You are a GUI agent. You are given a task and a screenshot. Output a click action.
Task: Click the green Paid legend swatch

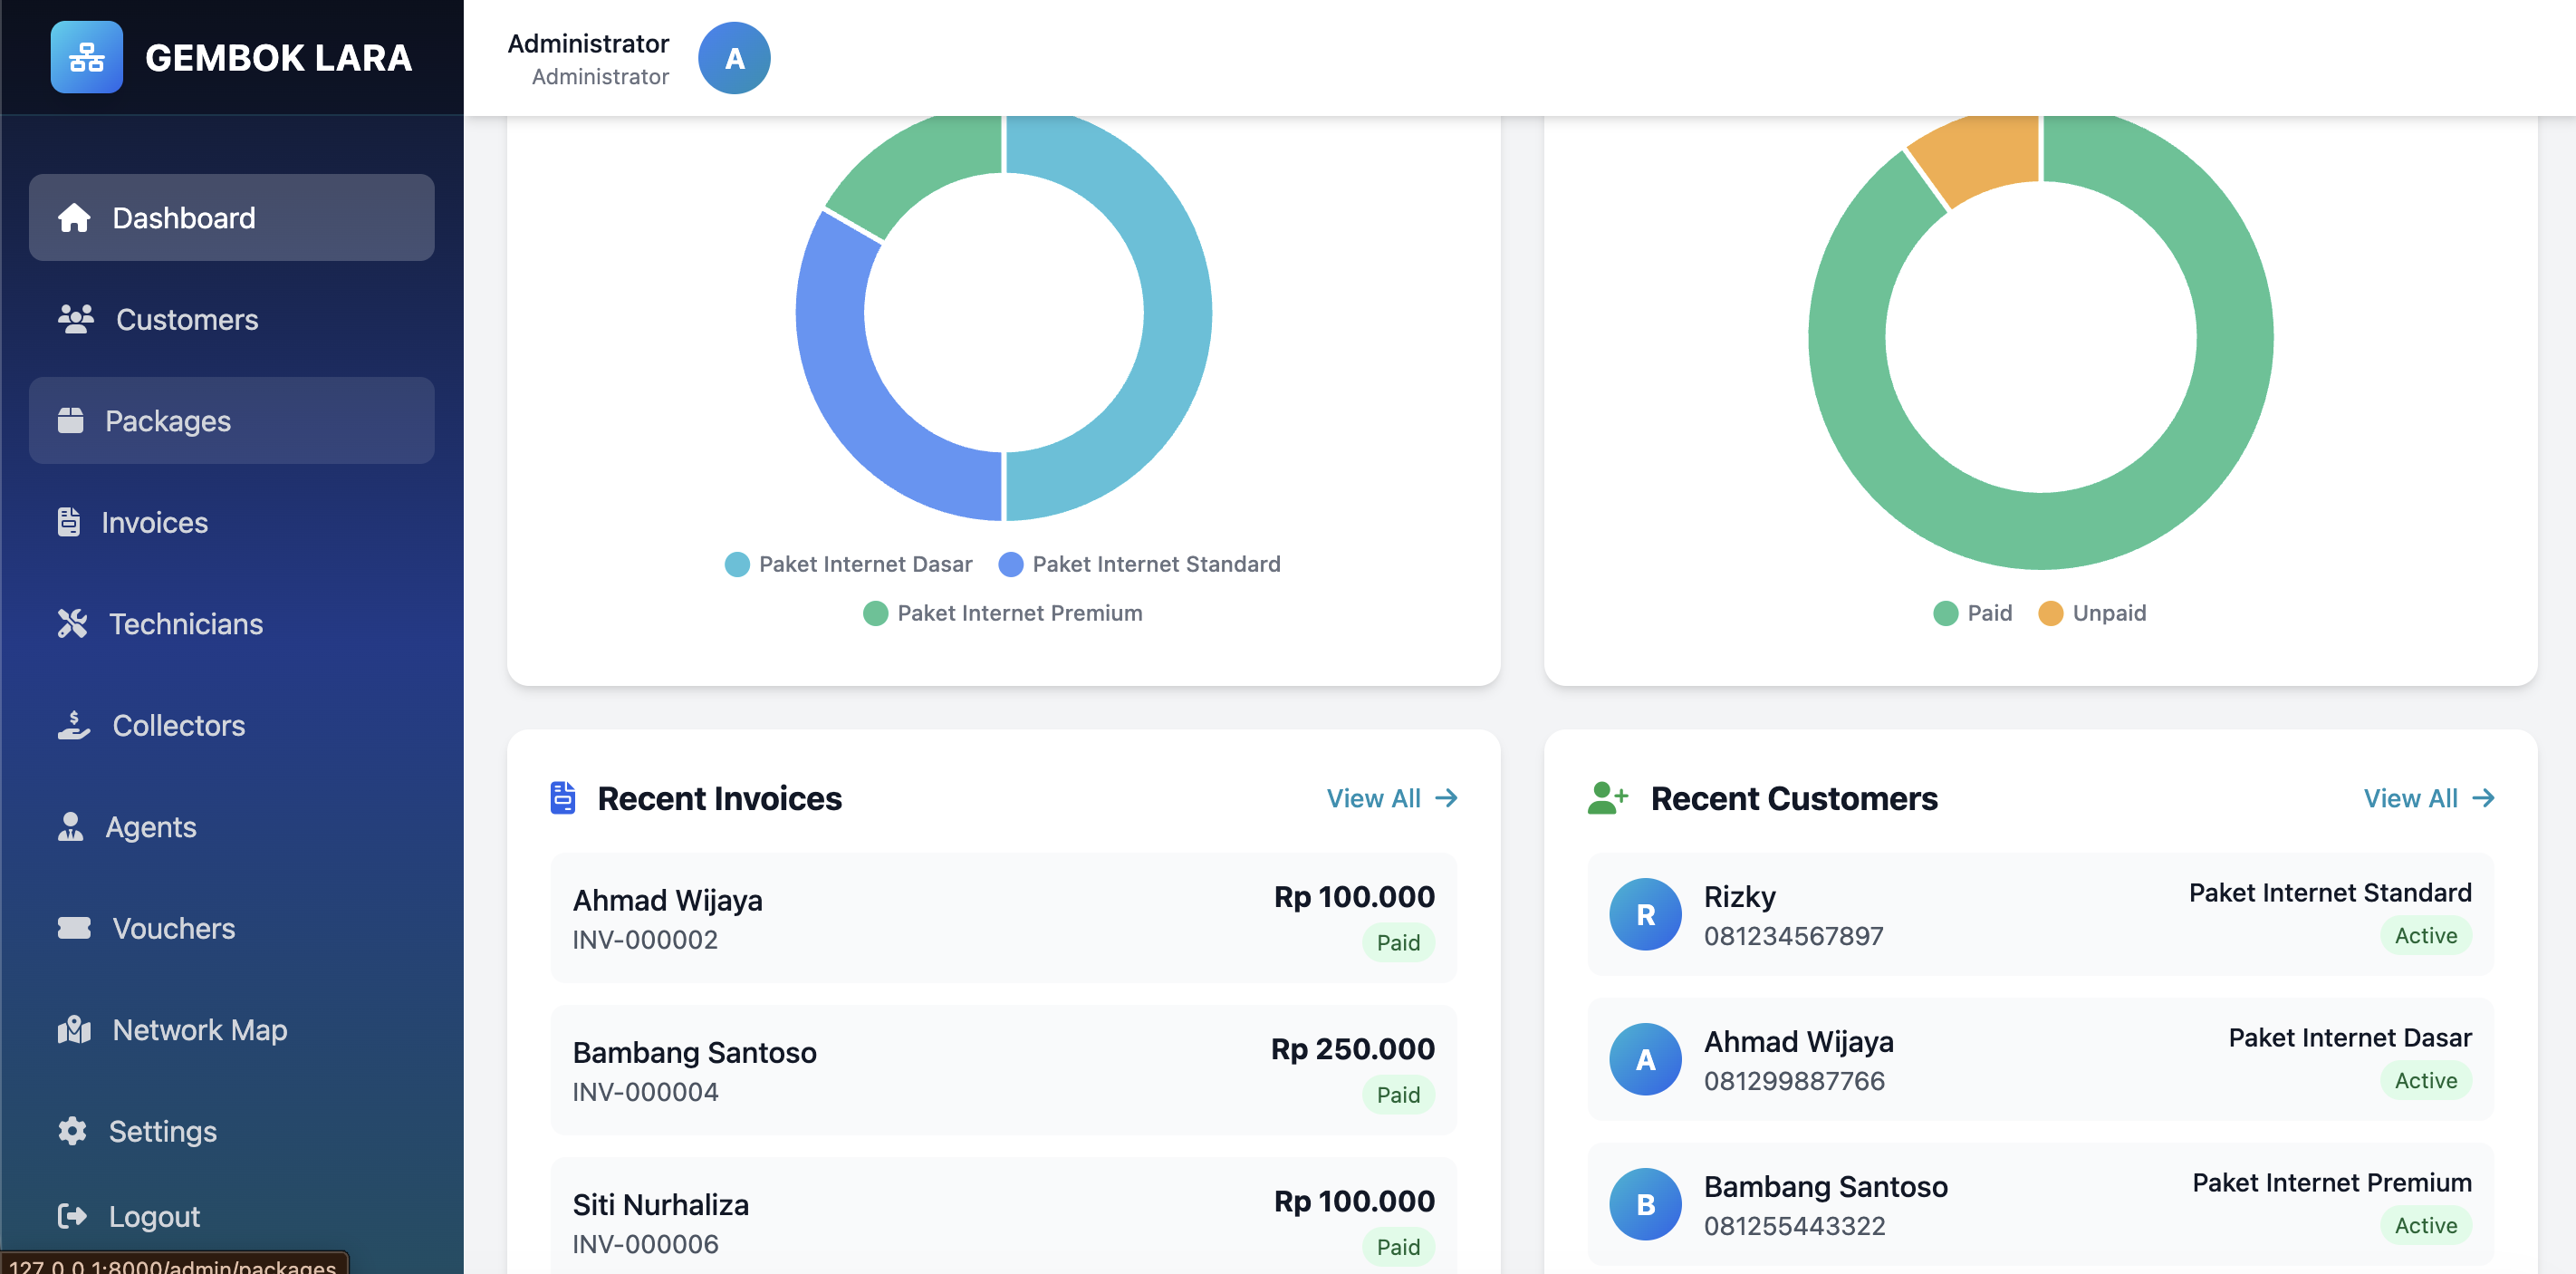click(1944, 613)
